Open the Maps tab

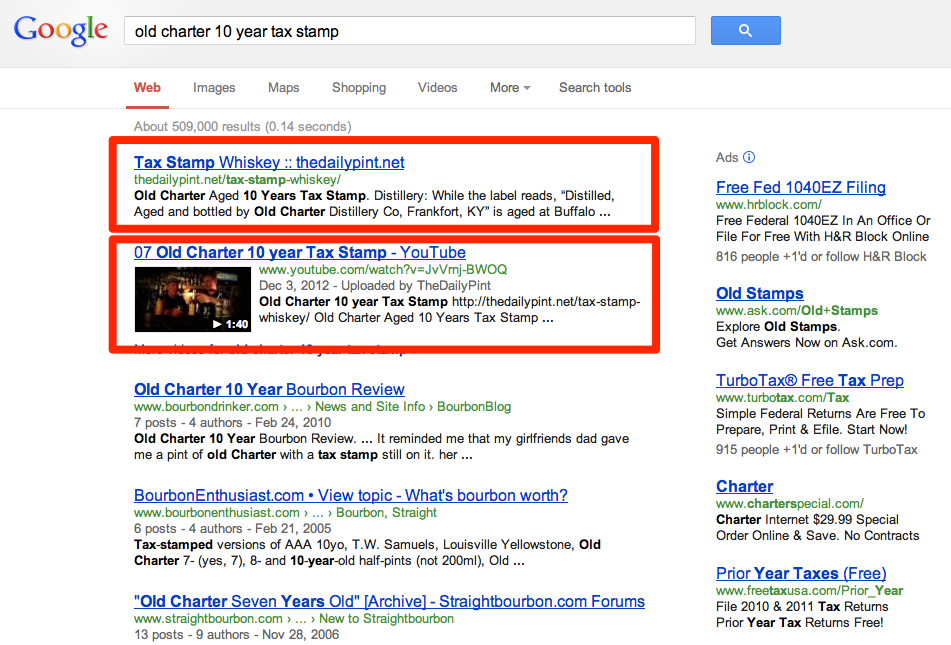pos(283,87)
